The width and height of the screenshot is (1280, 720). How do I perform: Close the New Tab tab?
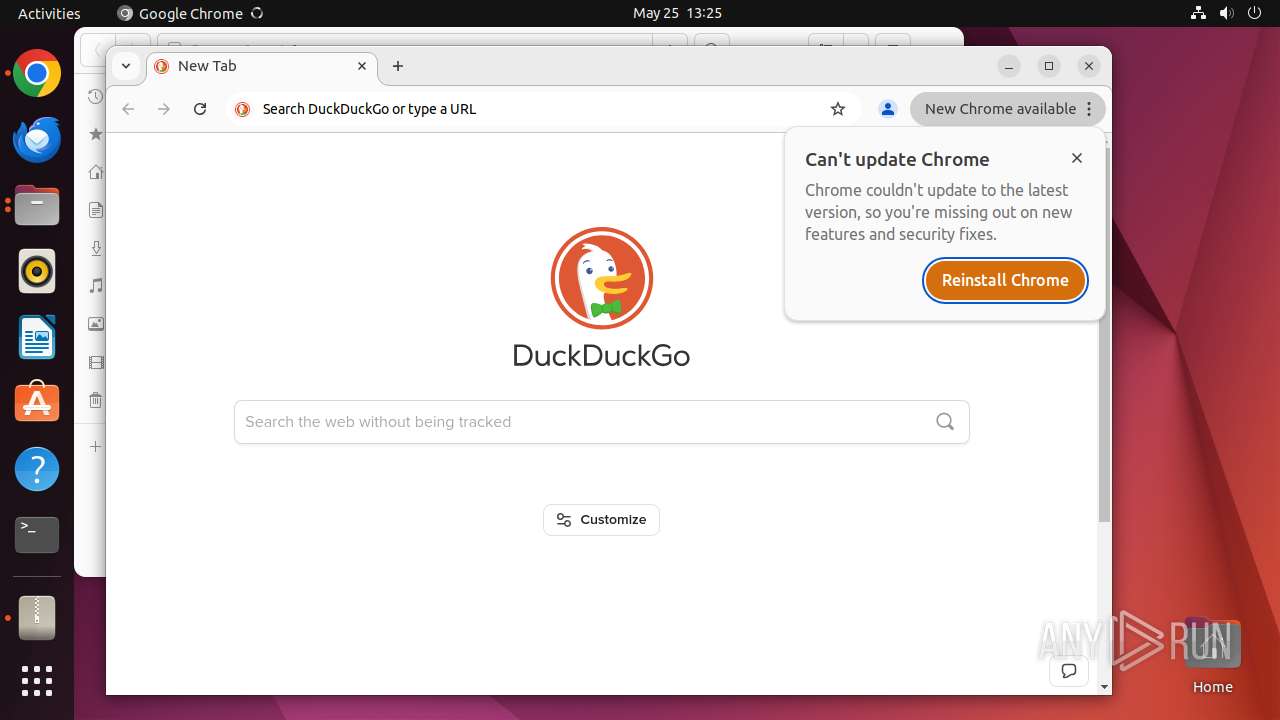pyautogui.click(x=362, y=66)
